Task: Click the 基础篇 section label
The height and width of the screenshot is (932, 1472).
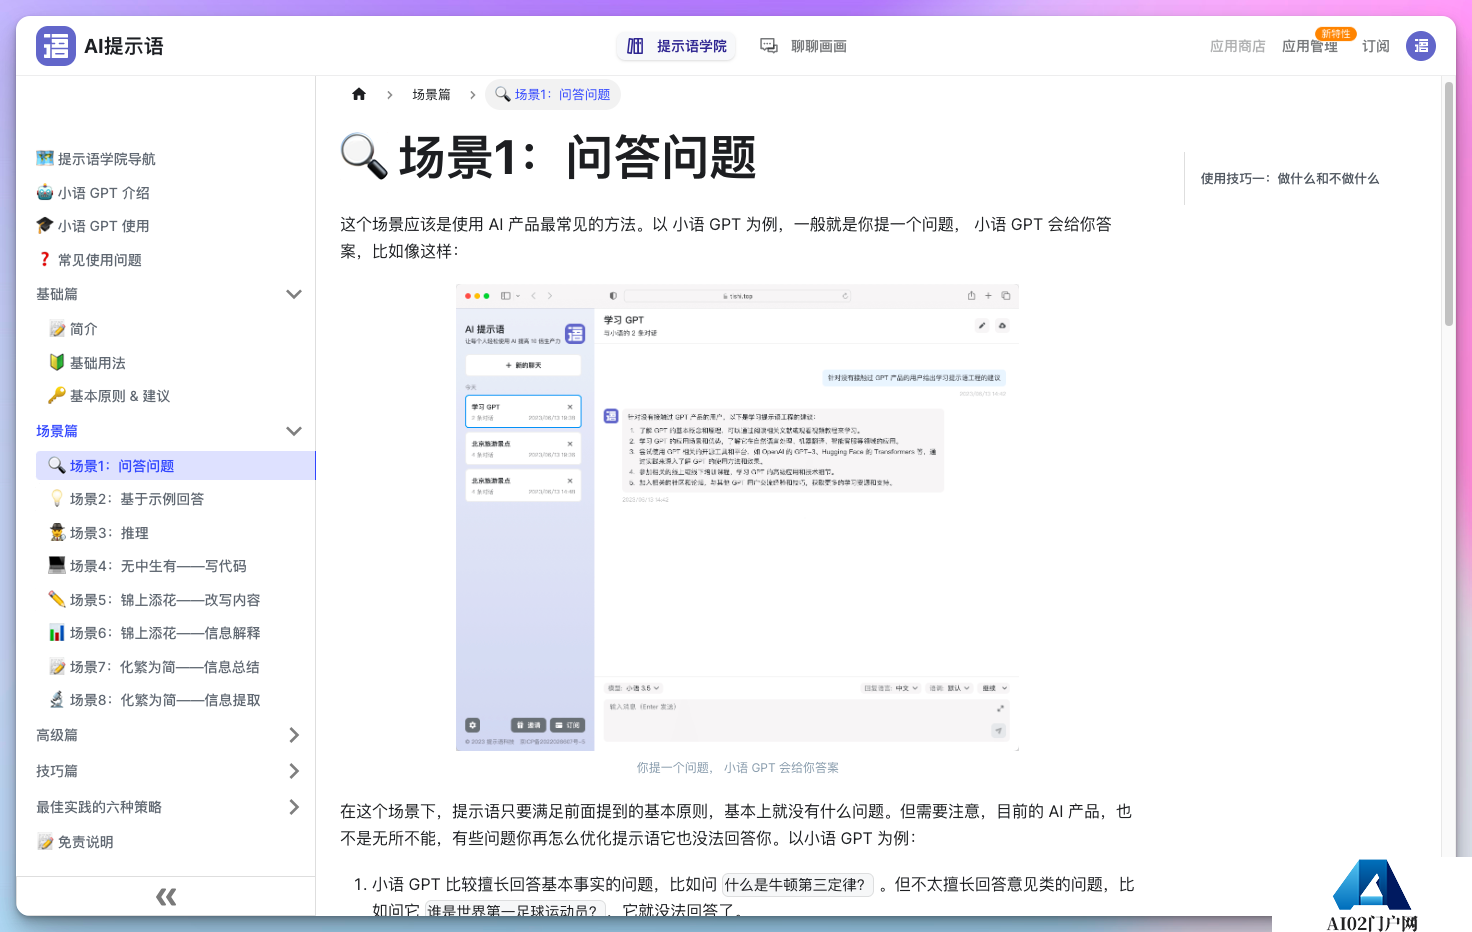Action: click(57, 294)
